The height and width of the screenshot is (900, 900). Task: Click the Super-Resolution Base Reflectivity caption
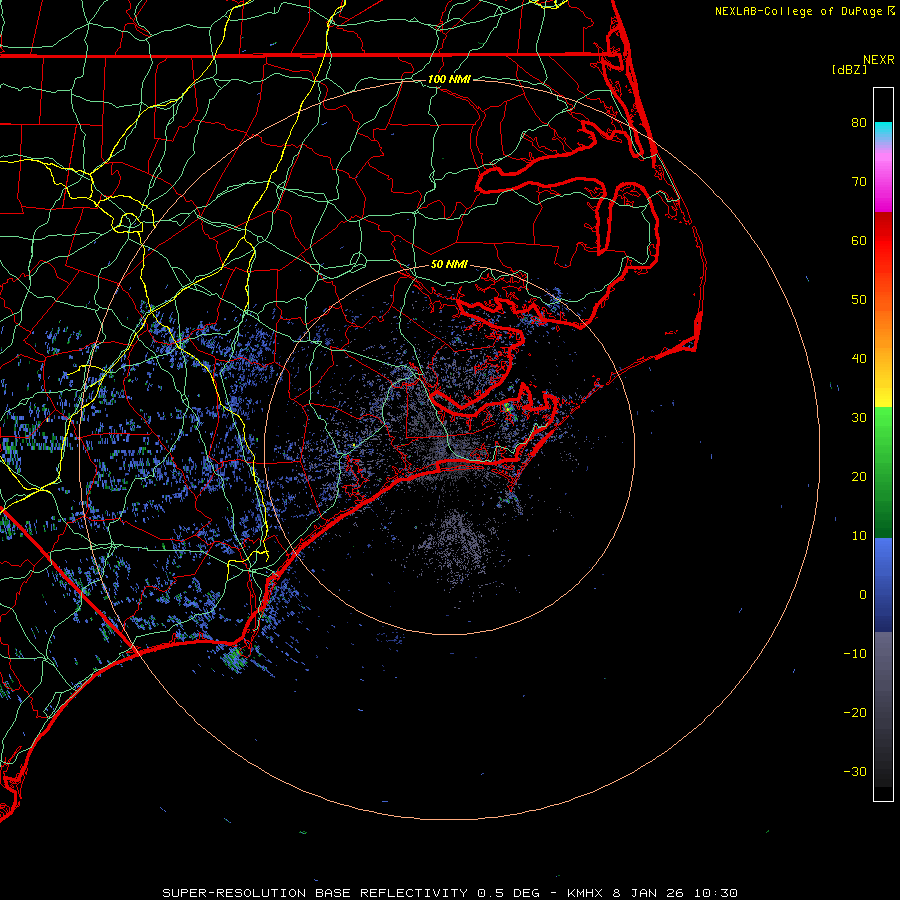point(449,893)
